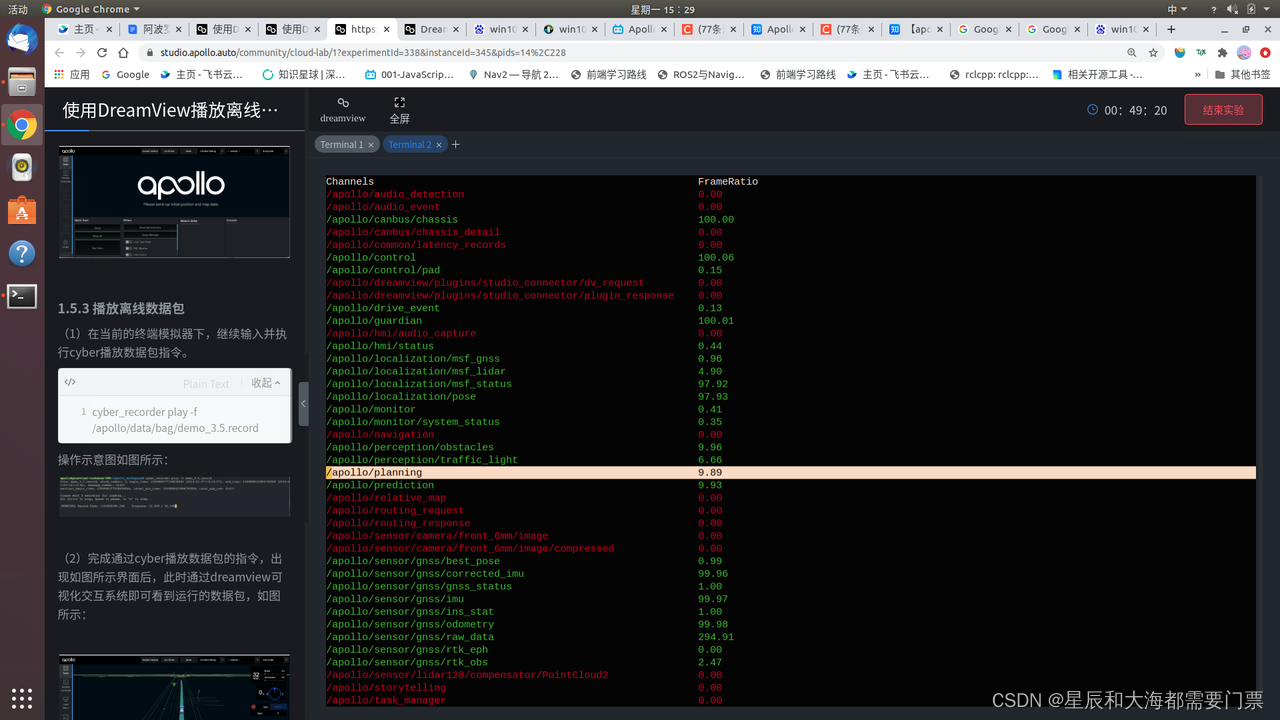
Task: Open the dreamview link icon
Action: (343, 103)
